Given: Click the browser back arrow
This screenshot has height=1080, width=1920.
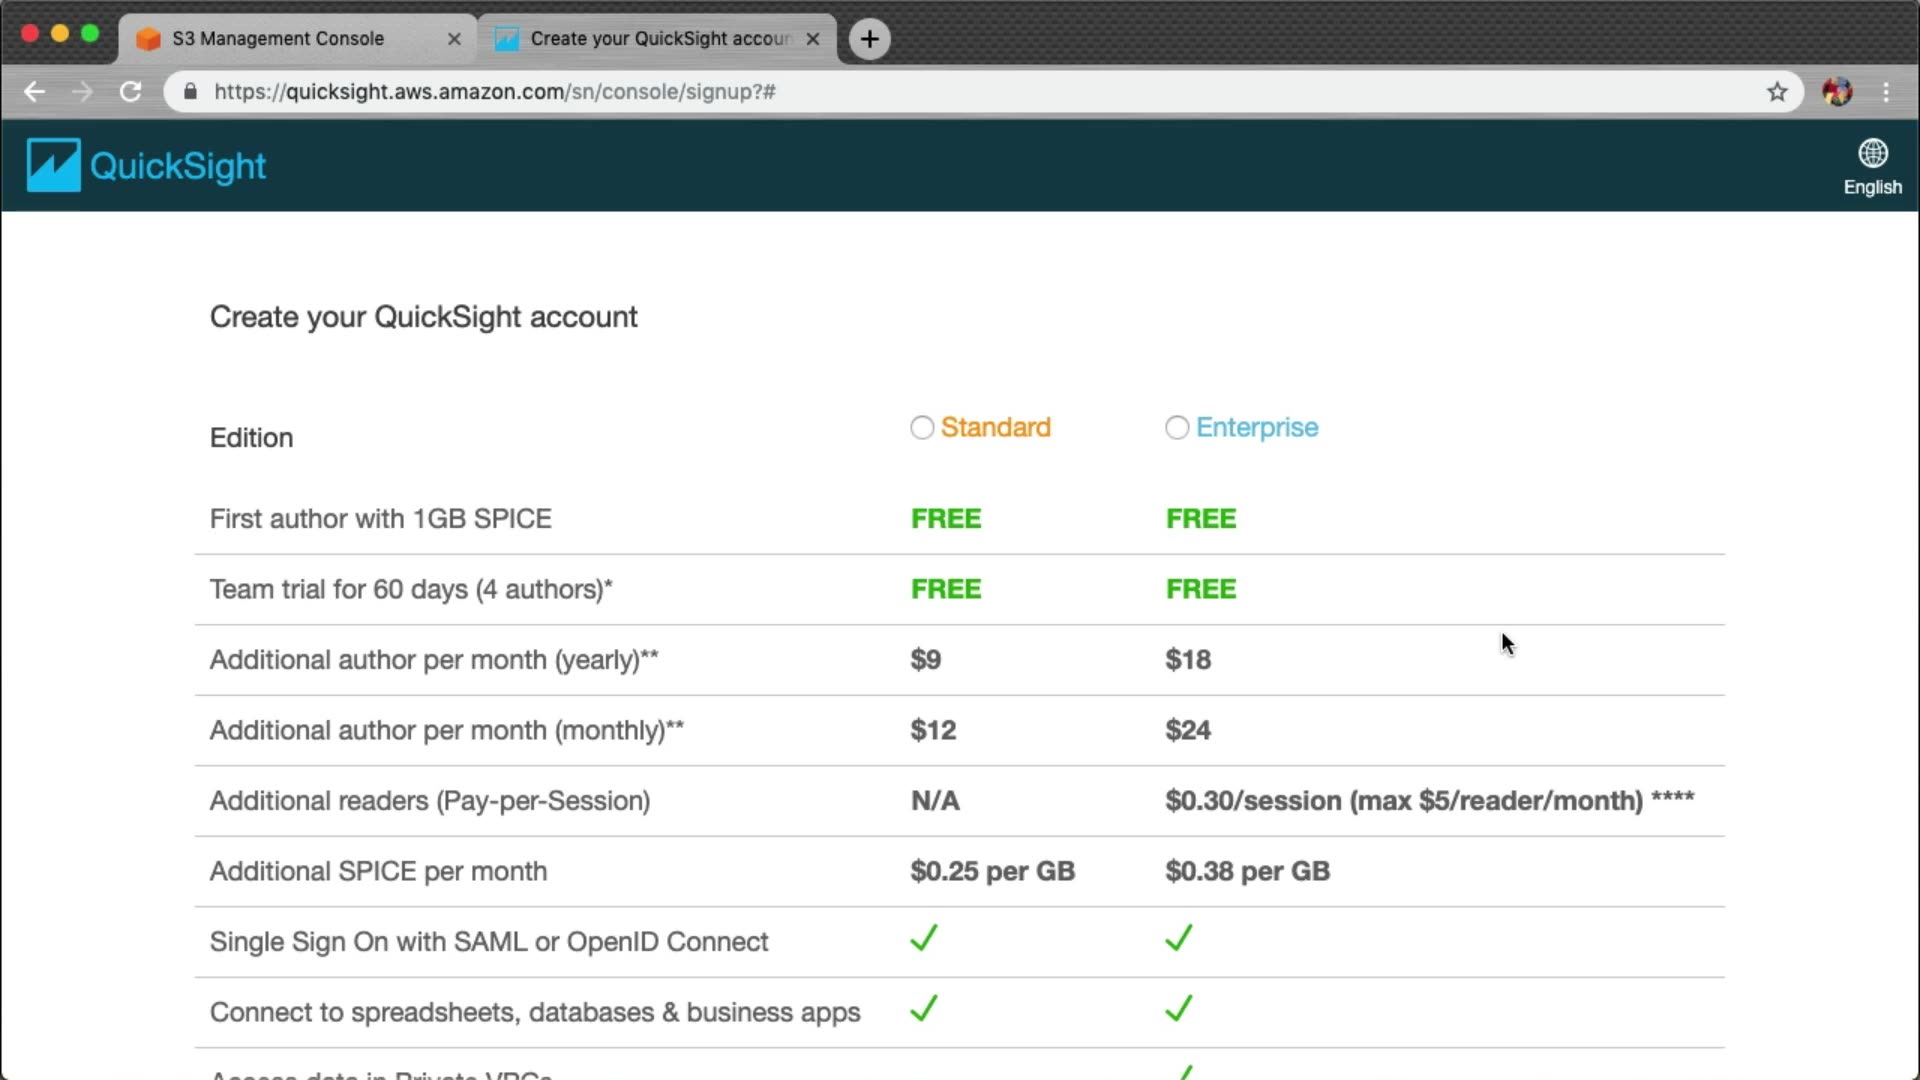Looking at the screenshot, I should (35, 92).
